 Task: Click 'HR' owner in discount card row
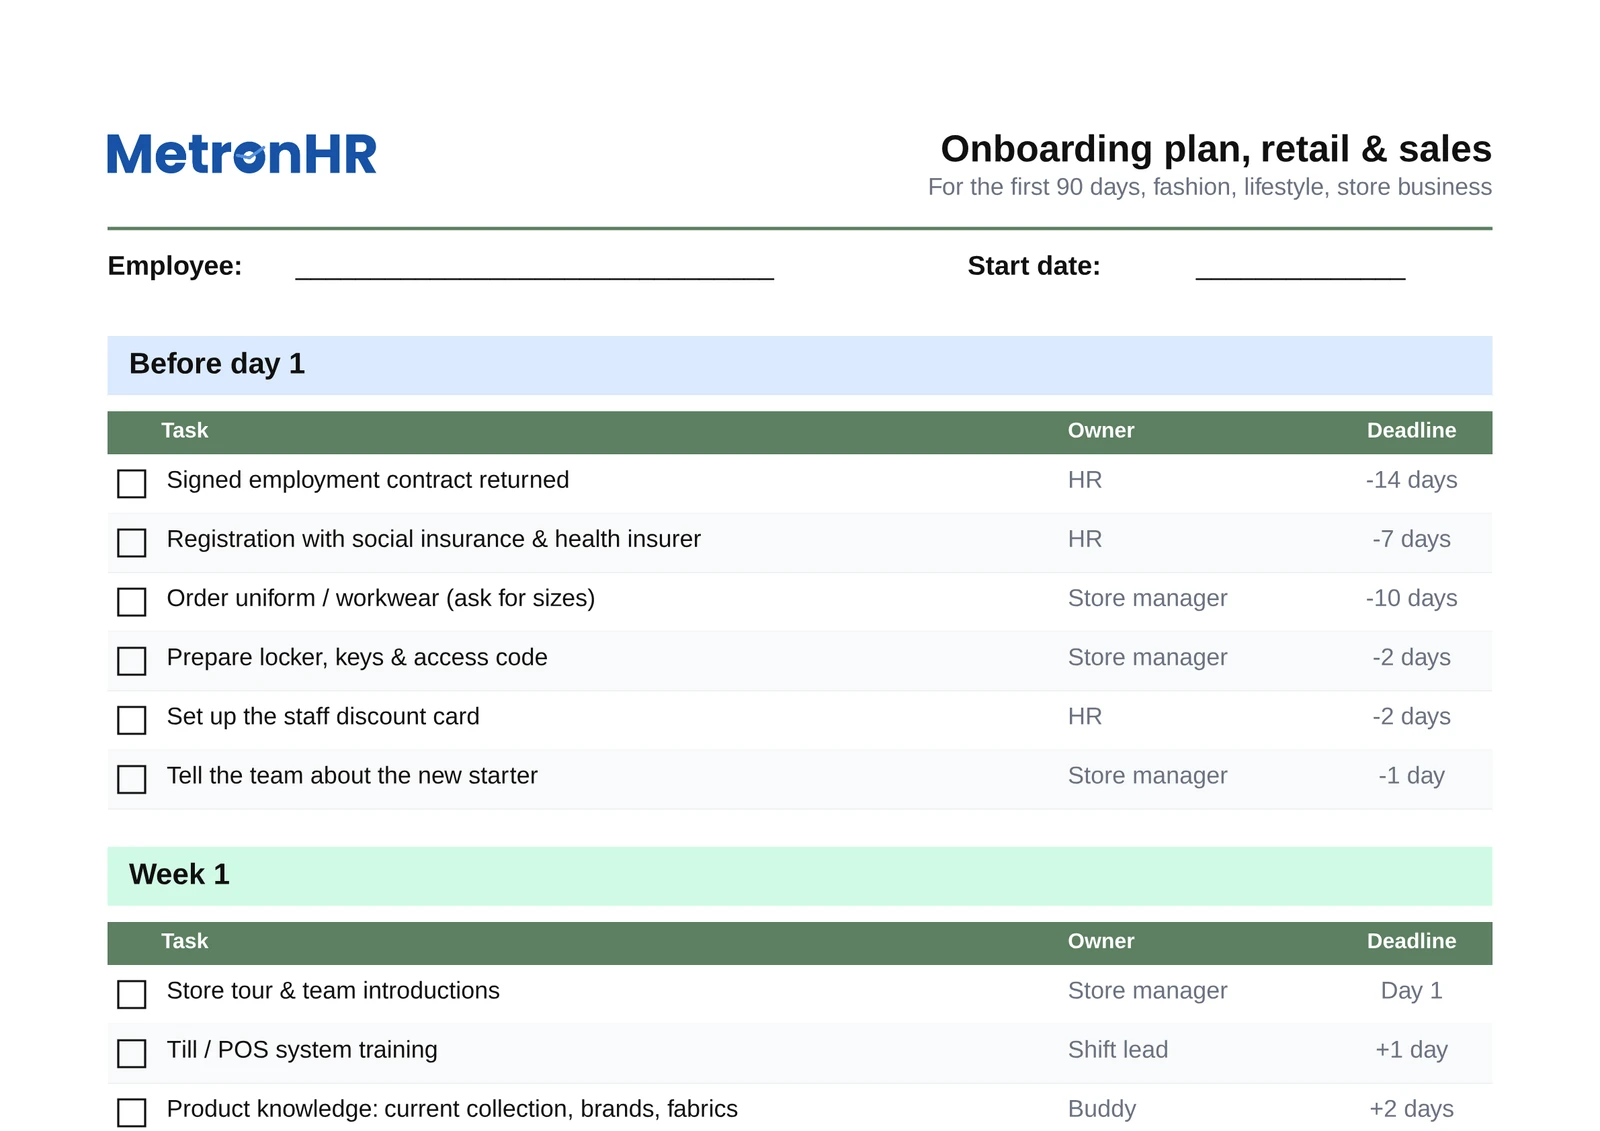(1085, 717)
